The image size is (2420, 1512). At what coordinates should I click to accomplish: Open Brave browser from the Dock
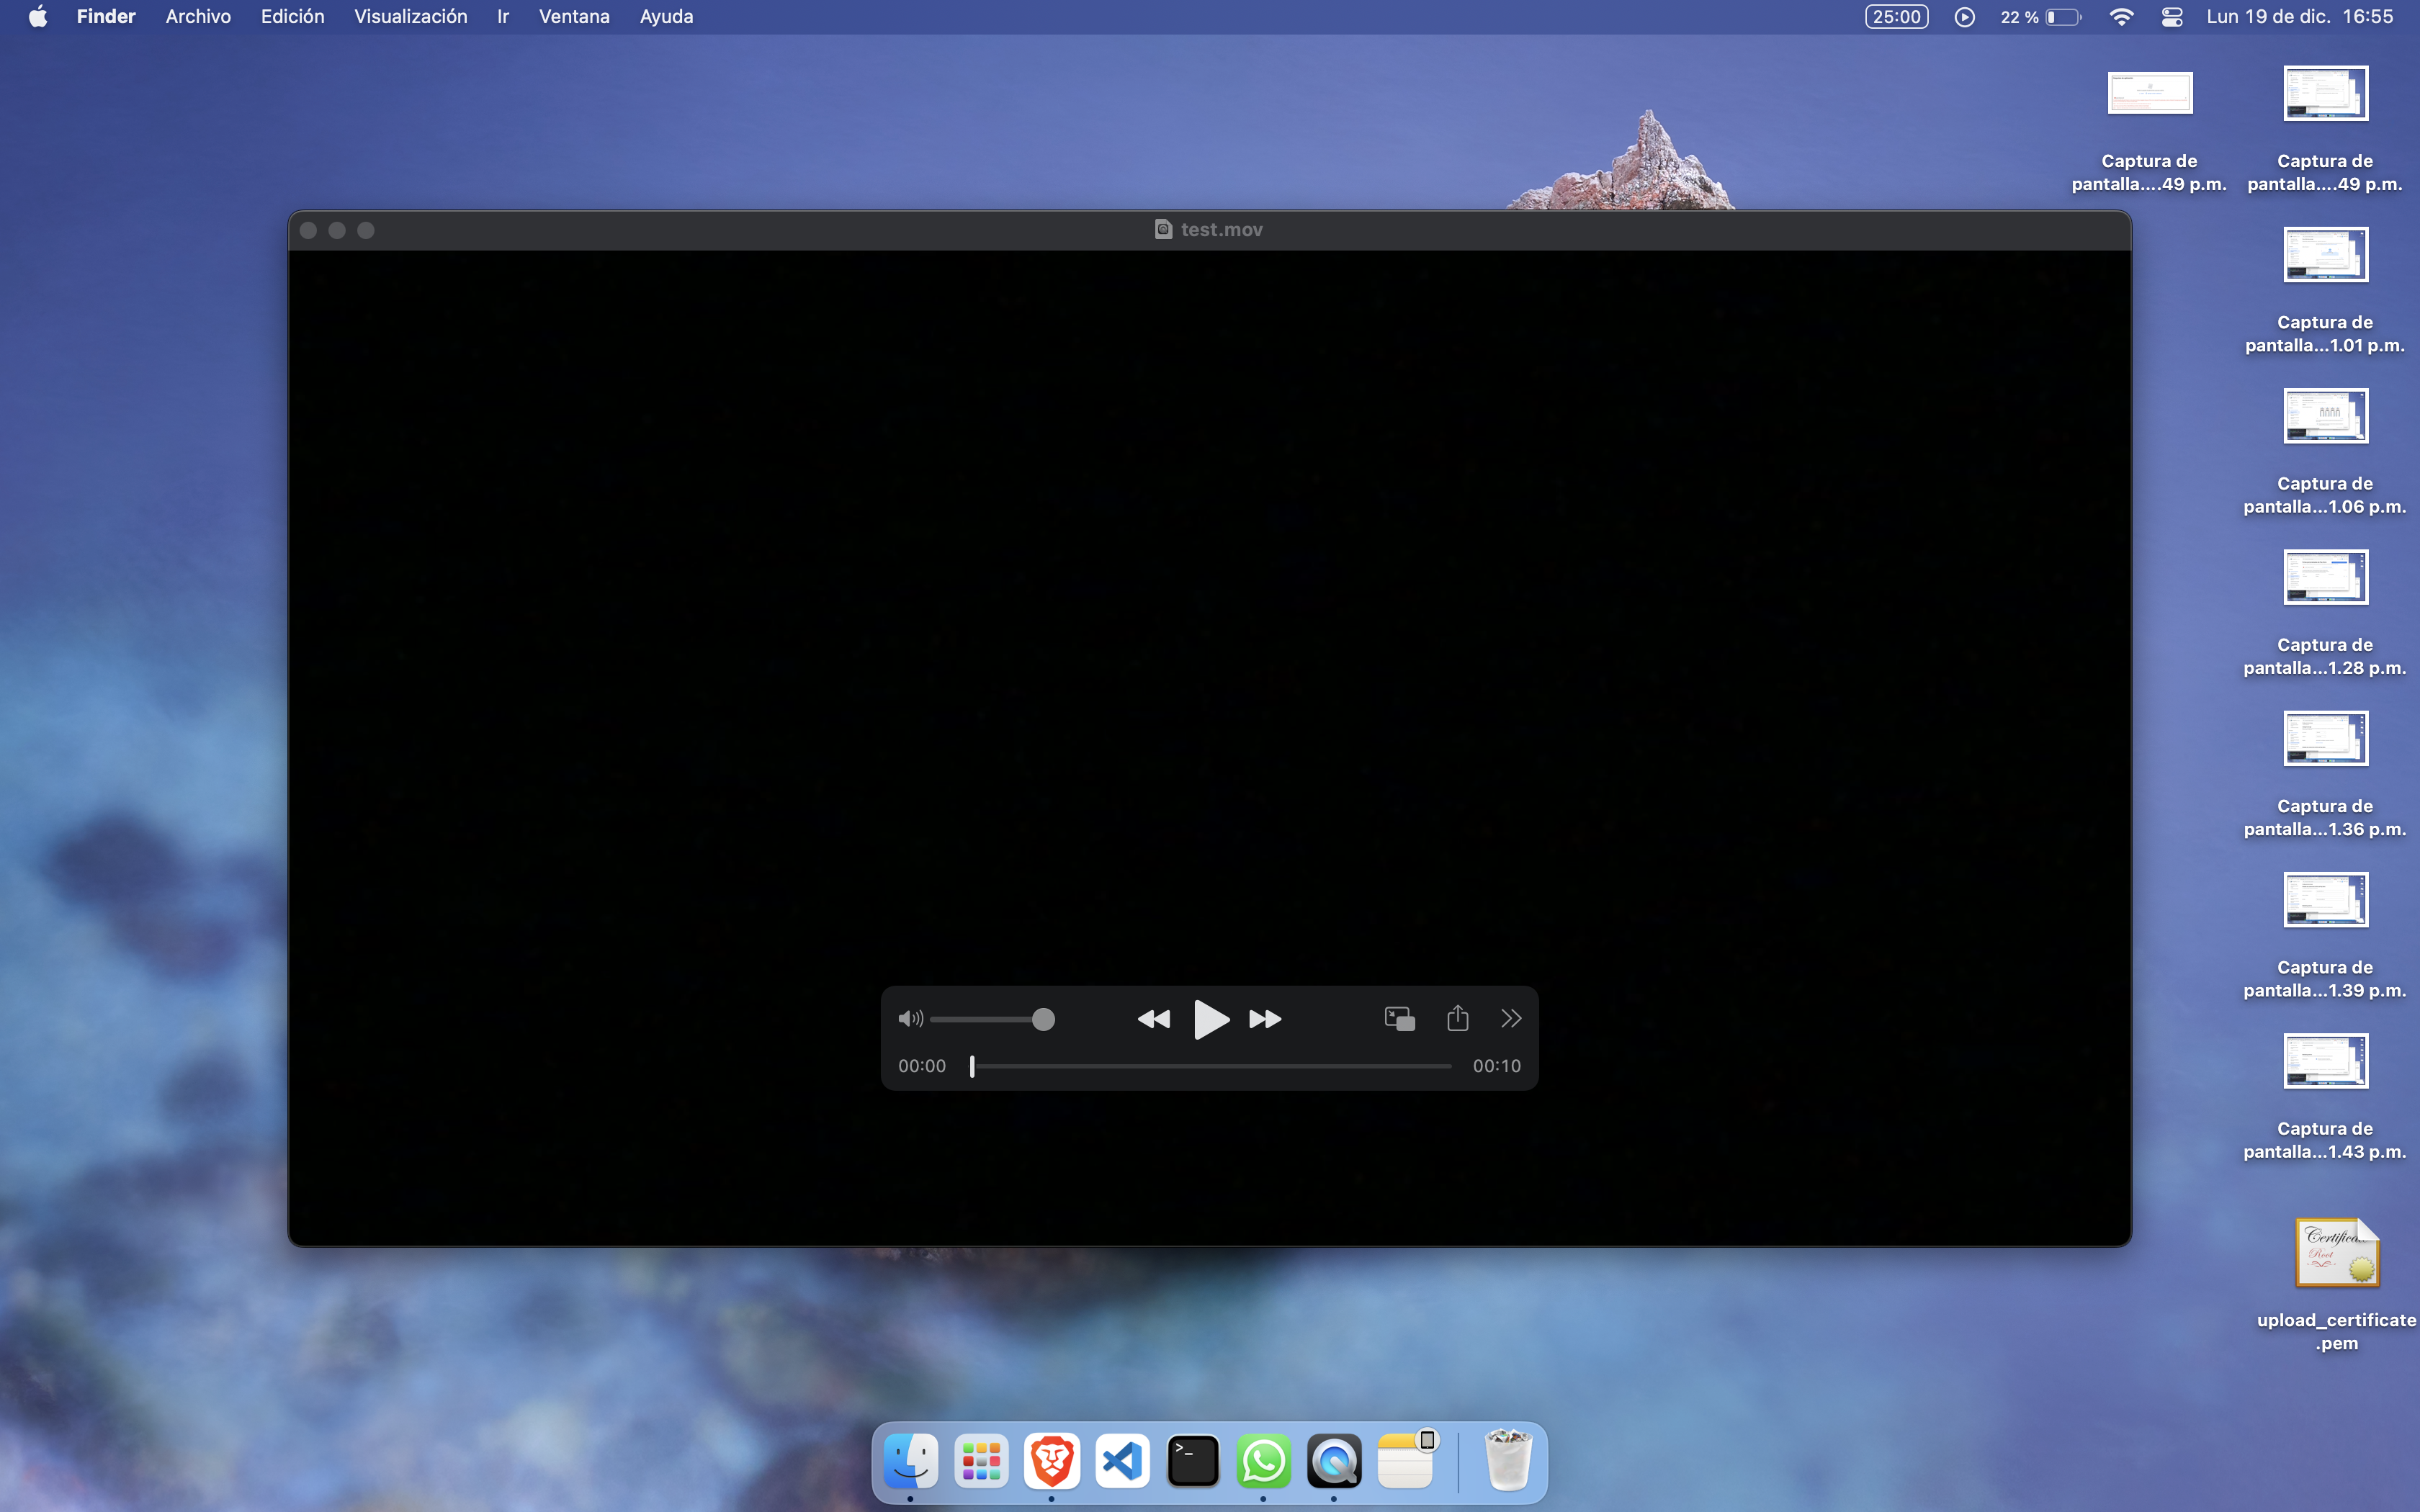pyautogui.click(x=1051, y=1461)
